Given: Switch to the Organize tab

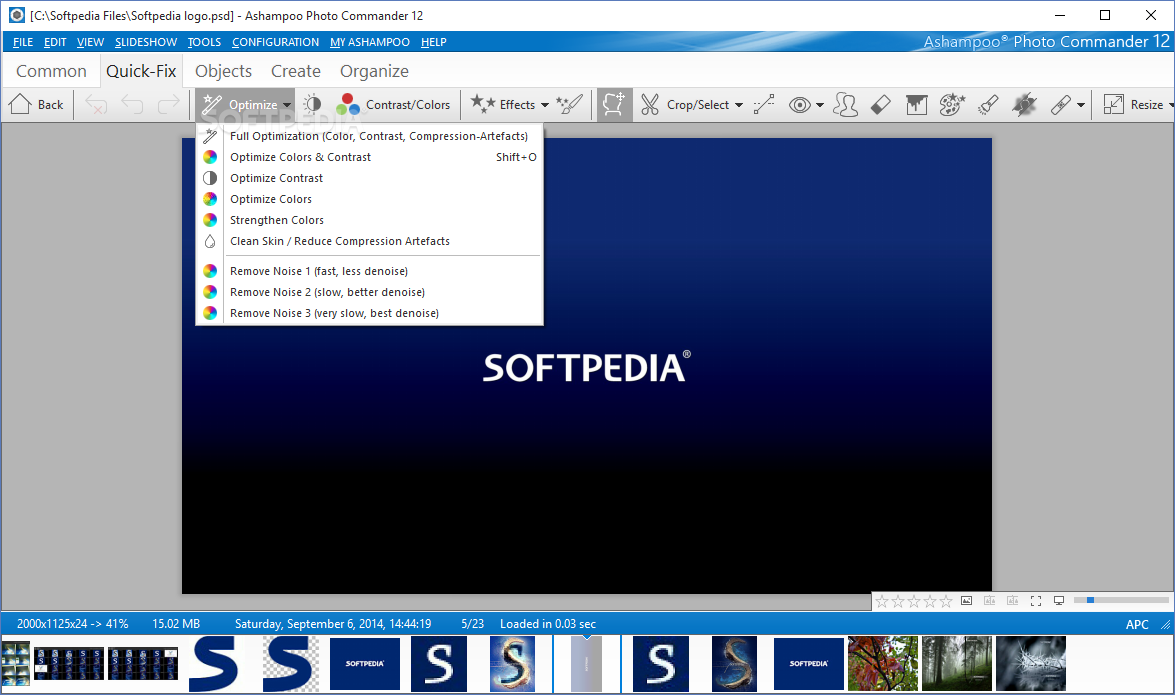Looking at the screenshot, I should (375, 71).
